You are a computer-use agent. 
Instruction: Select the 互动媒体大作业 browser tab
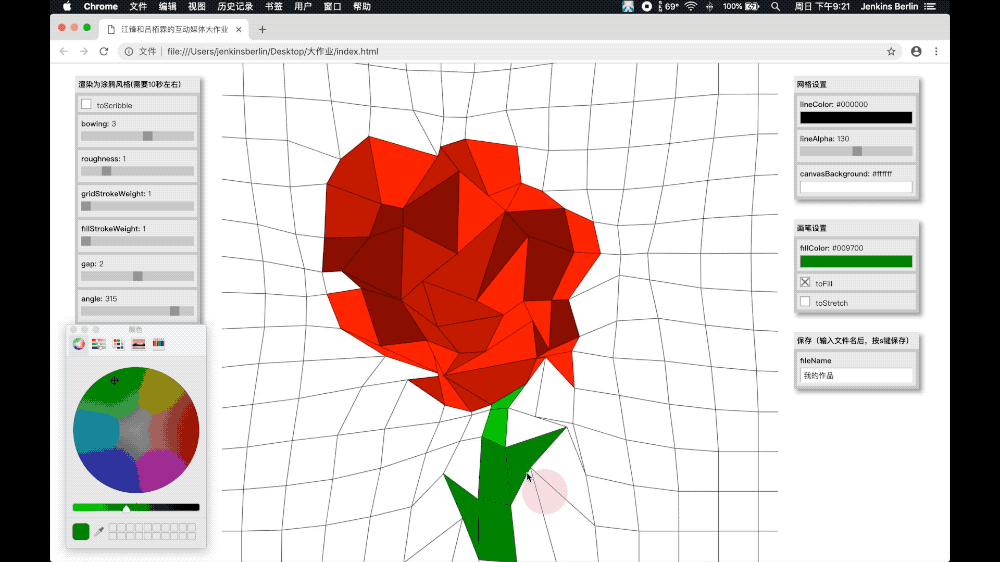pos(174,29)
